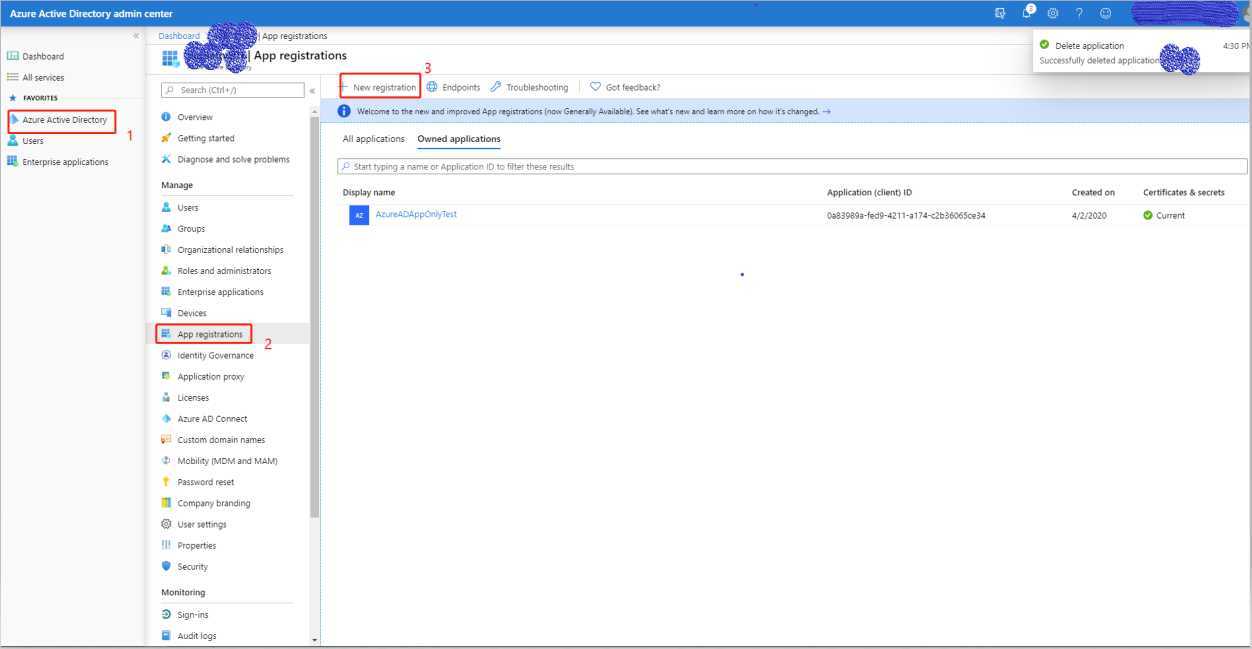
Task: Open Password reset
Action: click(x=205, y=482)
